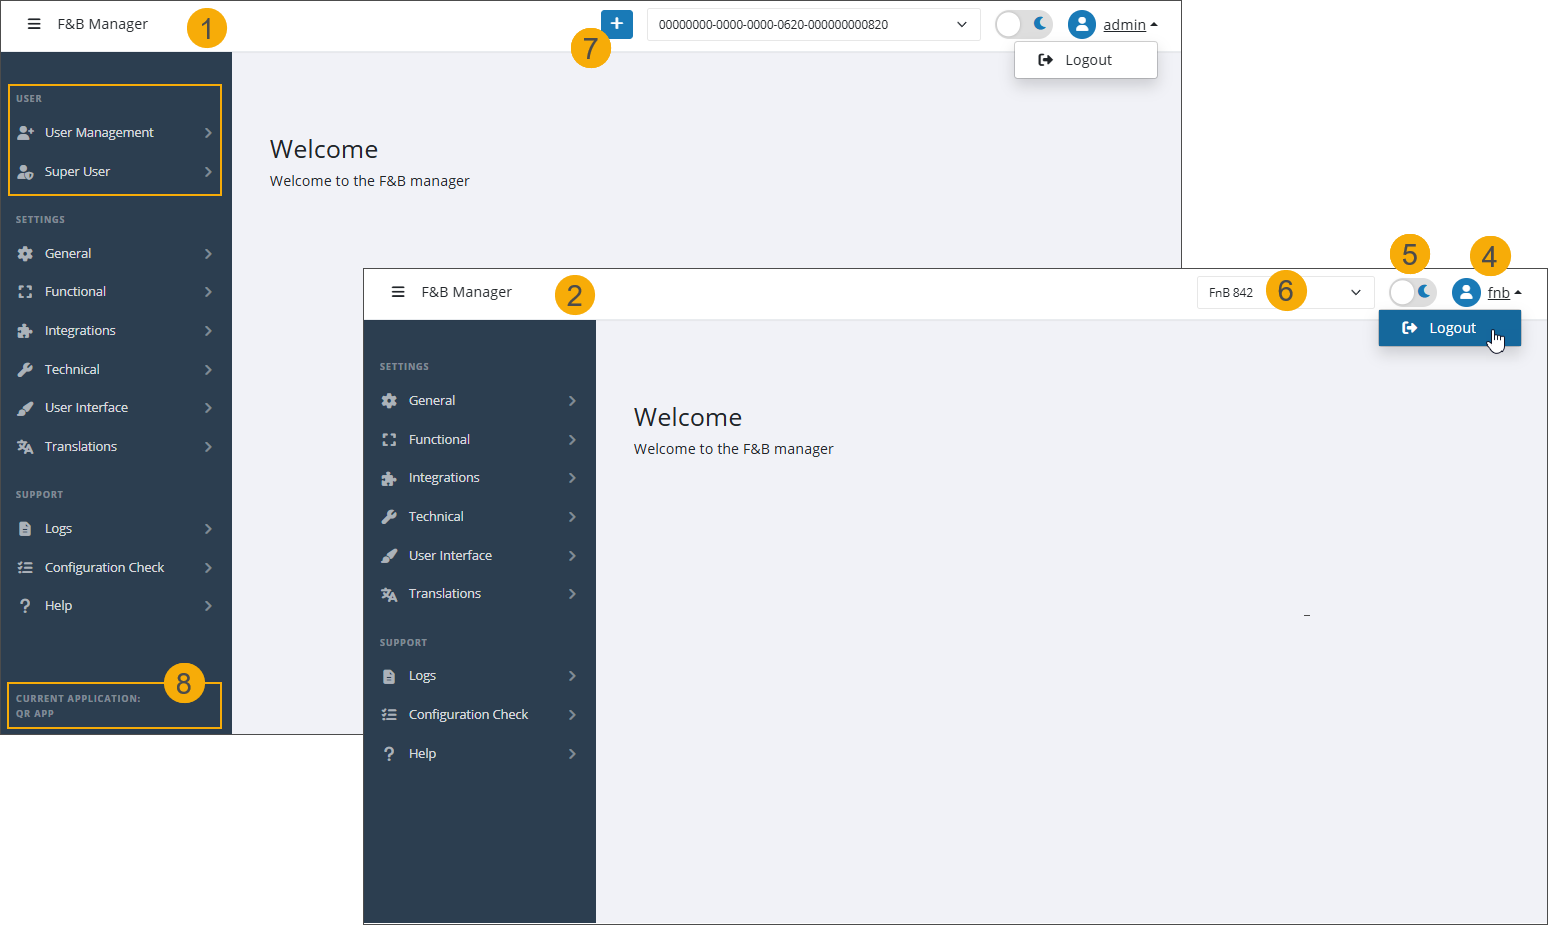
Task: Open the hamburger navigation menu
Action: [x=35, y=24]
